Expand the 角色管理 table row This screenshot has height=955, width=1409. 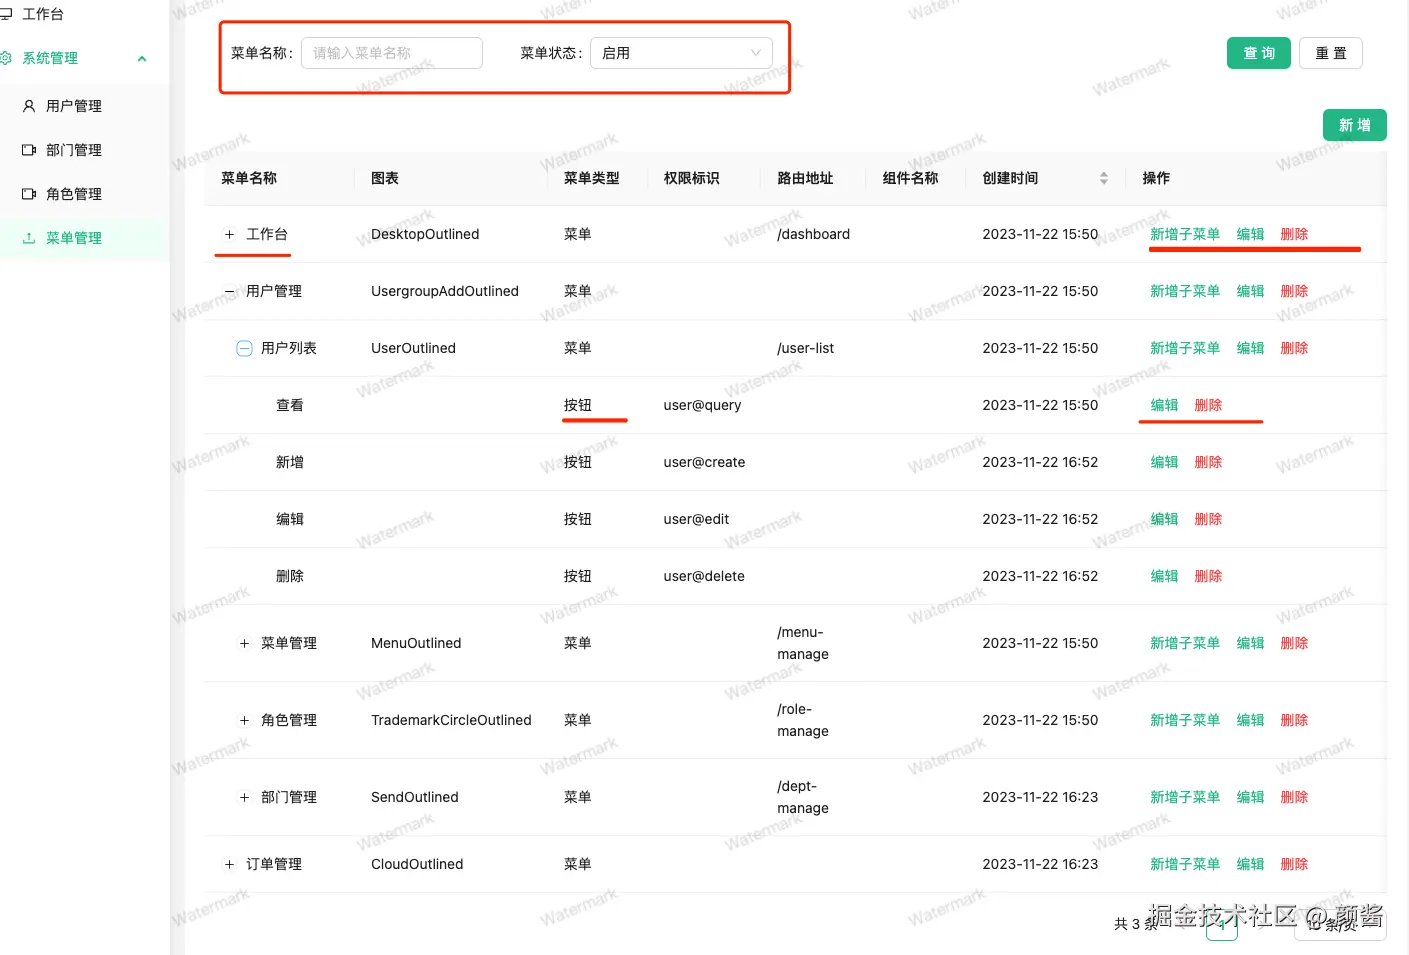[244, 720]
